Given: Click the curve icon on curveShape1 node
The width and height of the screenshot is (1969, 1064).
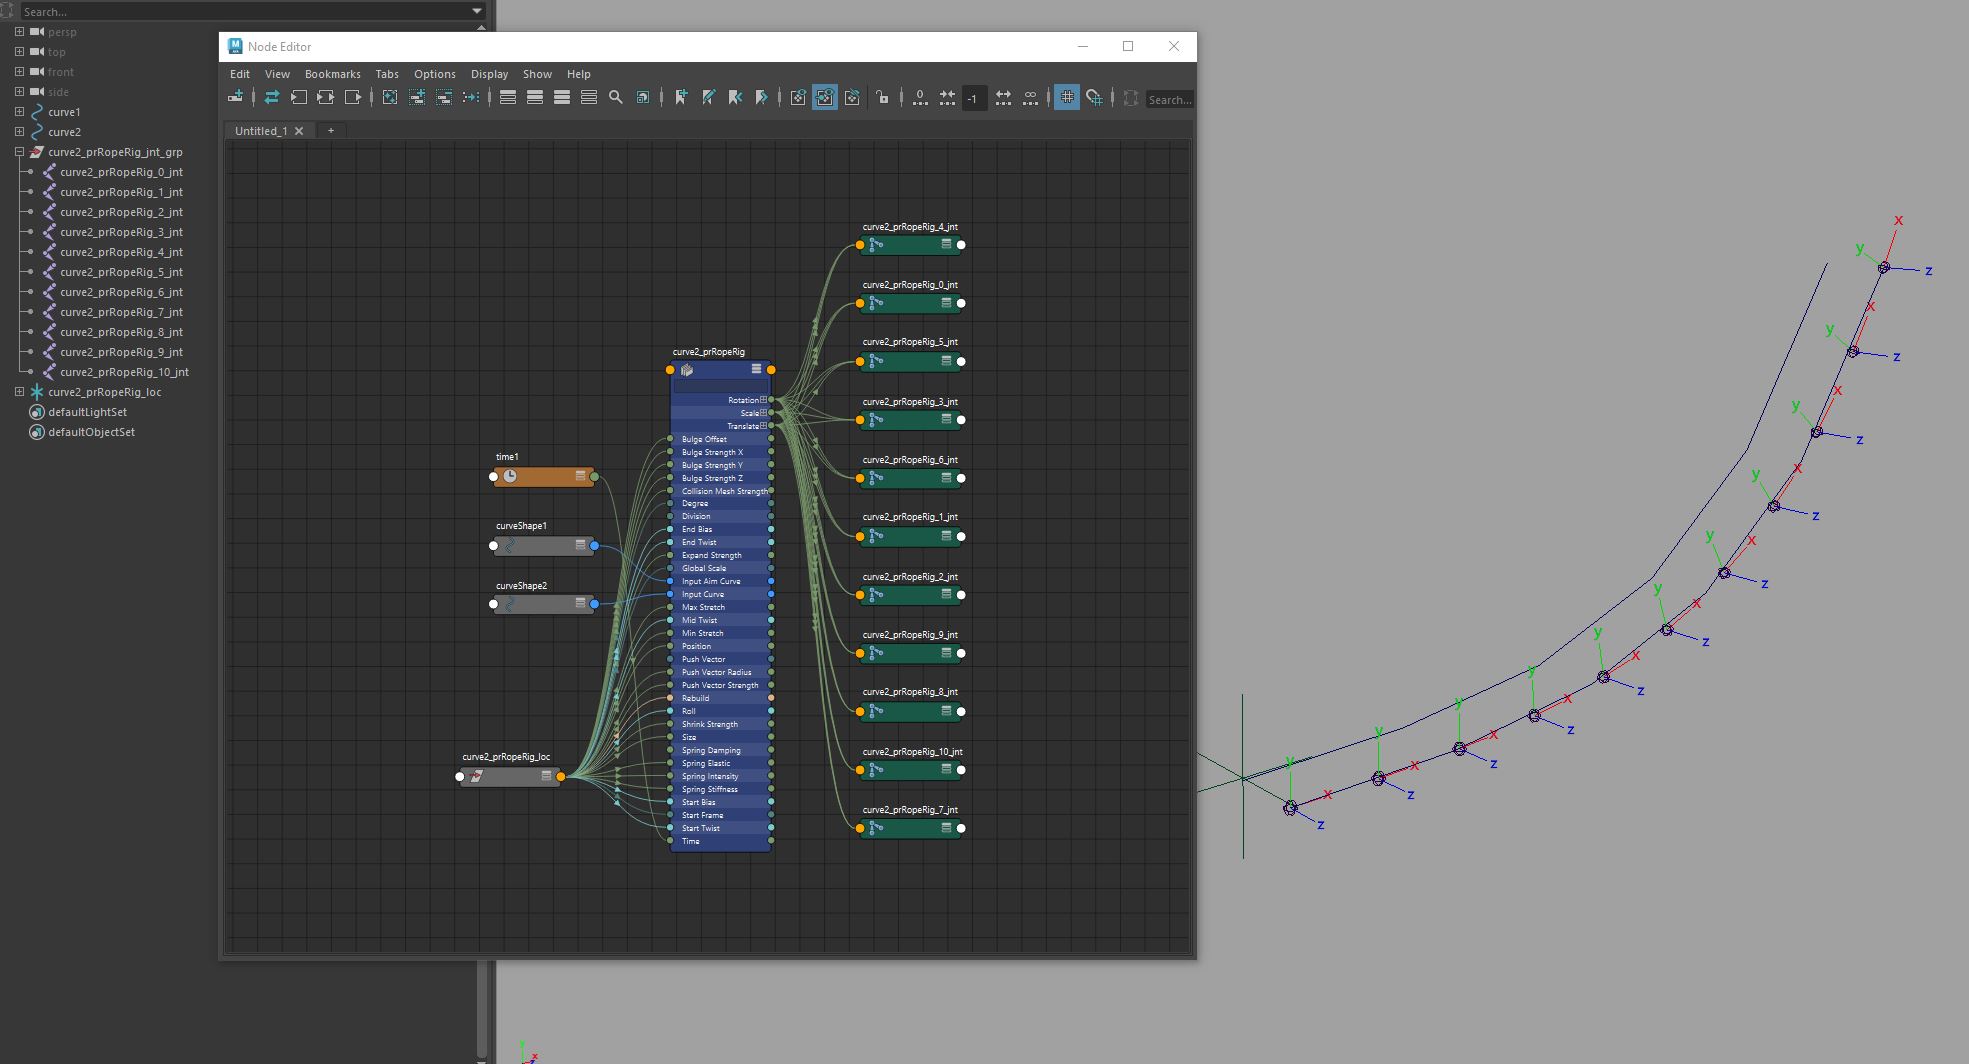Looking at the screenshot, I should click(x=510, y=546).
